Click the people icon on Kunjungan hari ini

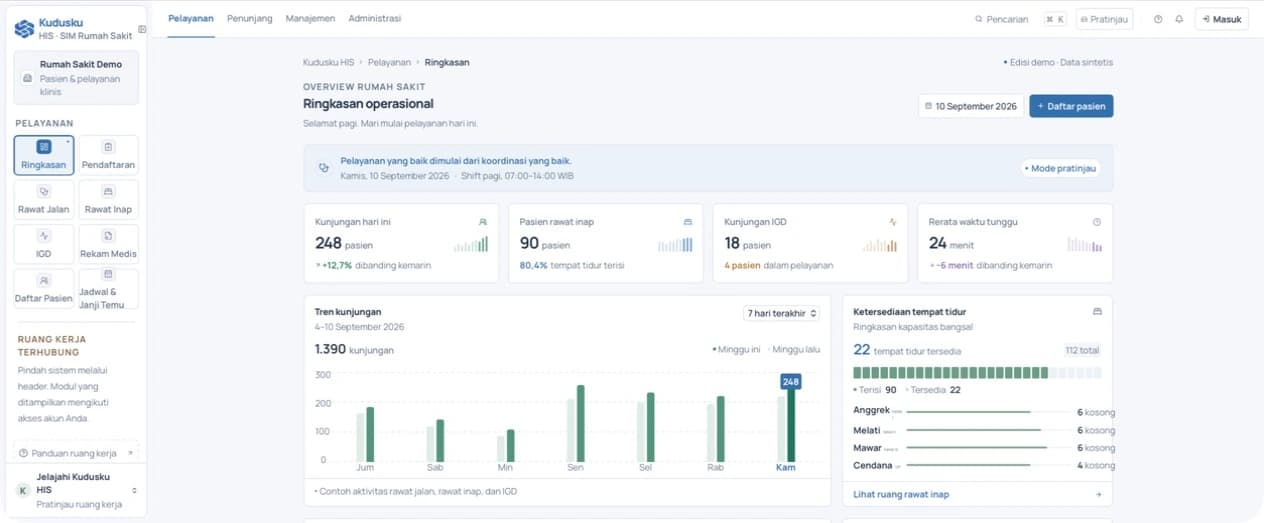[x=483, y=222]
